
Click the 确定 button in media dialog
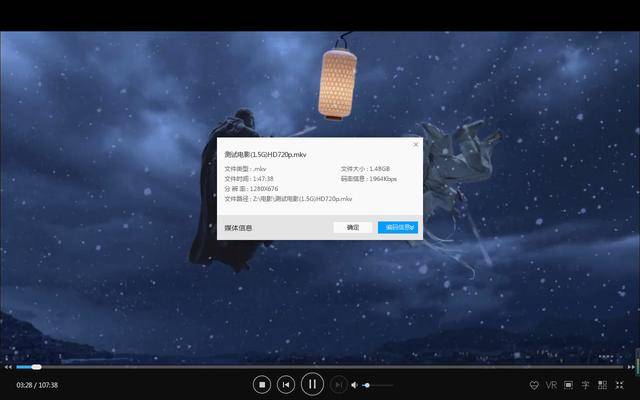click(x=353, y=227)
